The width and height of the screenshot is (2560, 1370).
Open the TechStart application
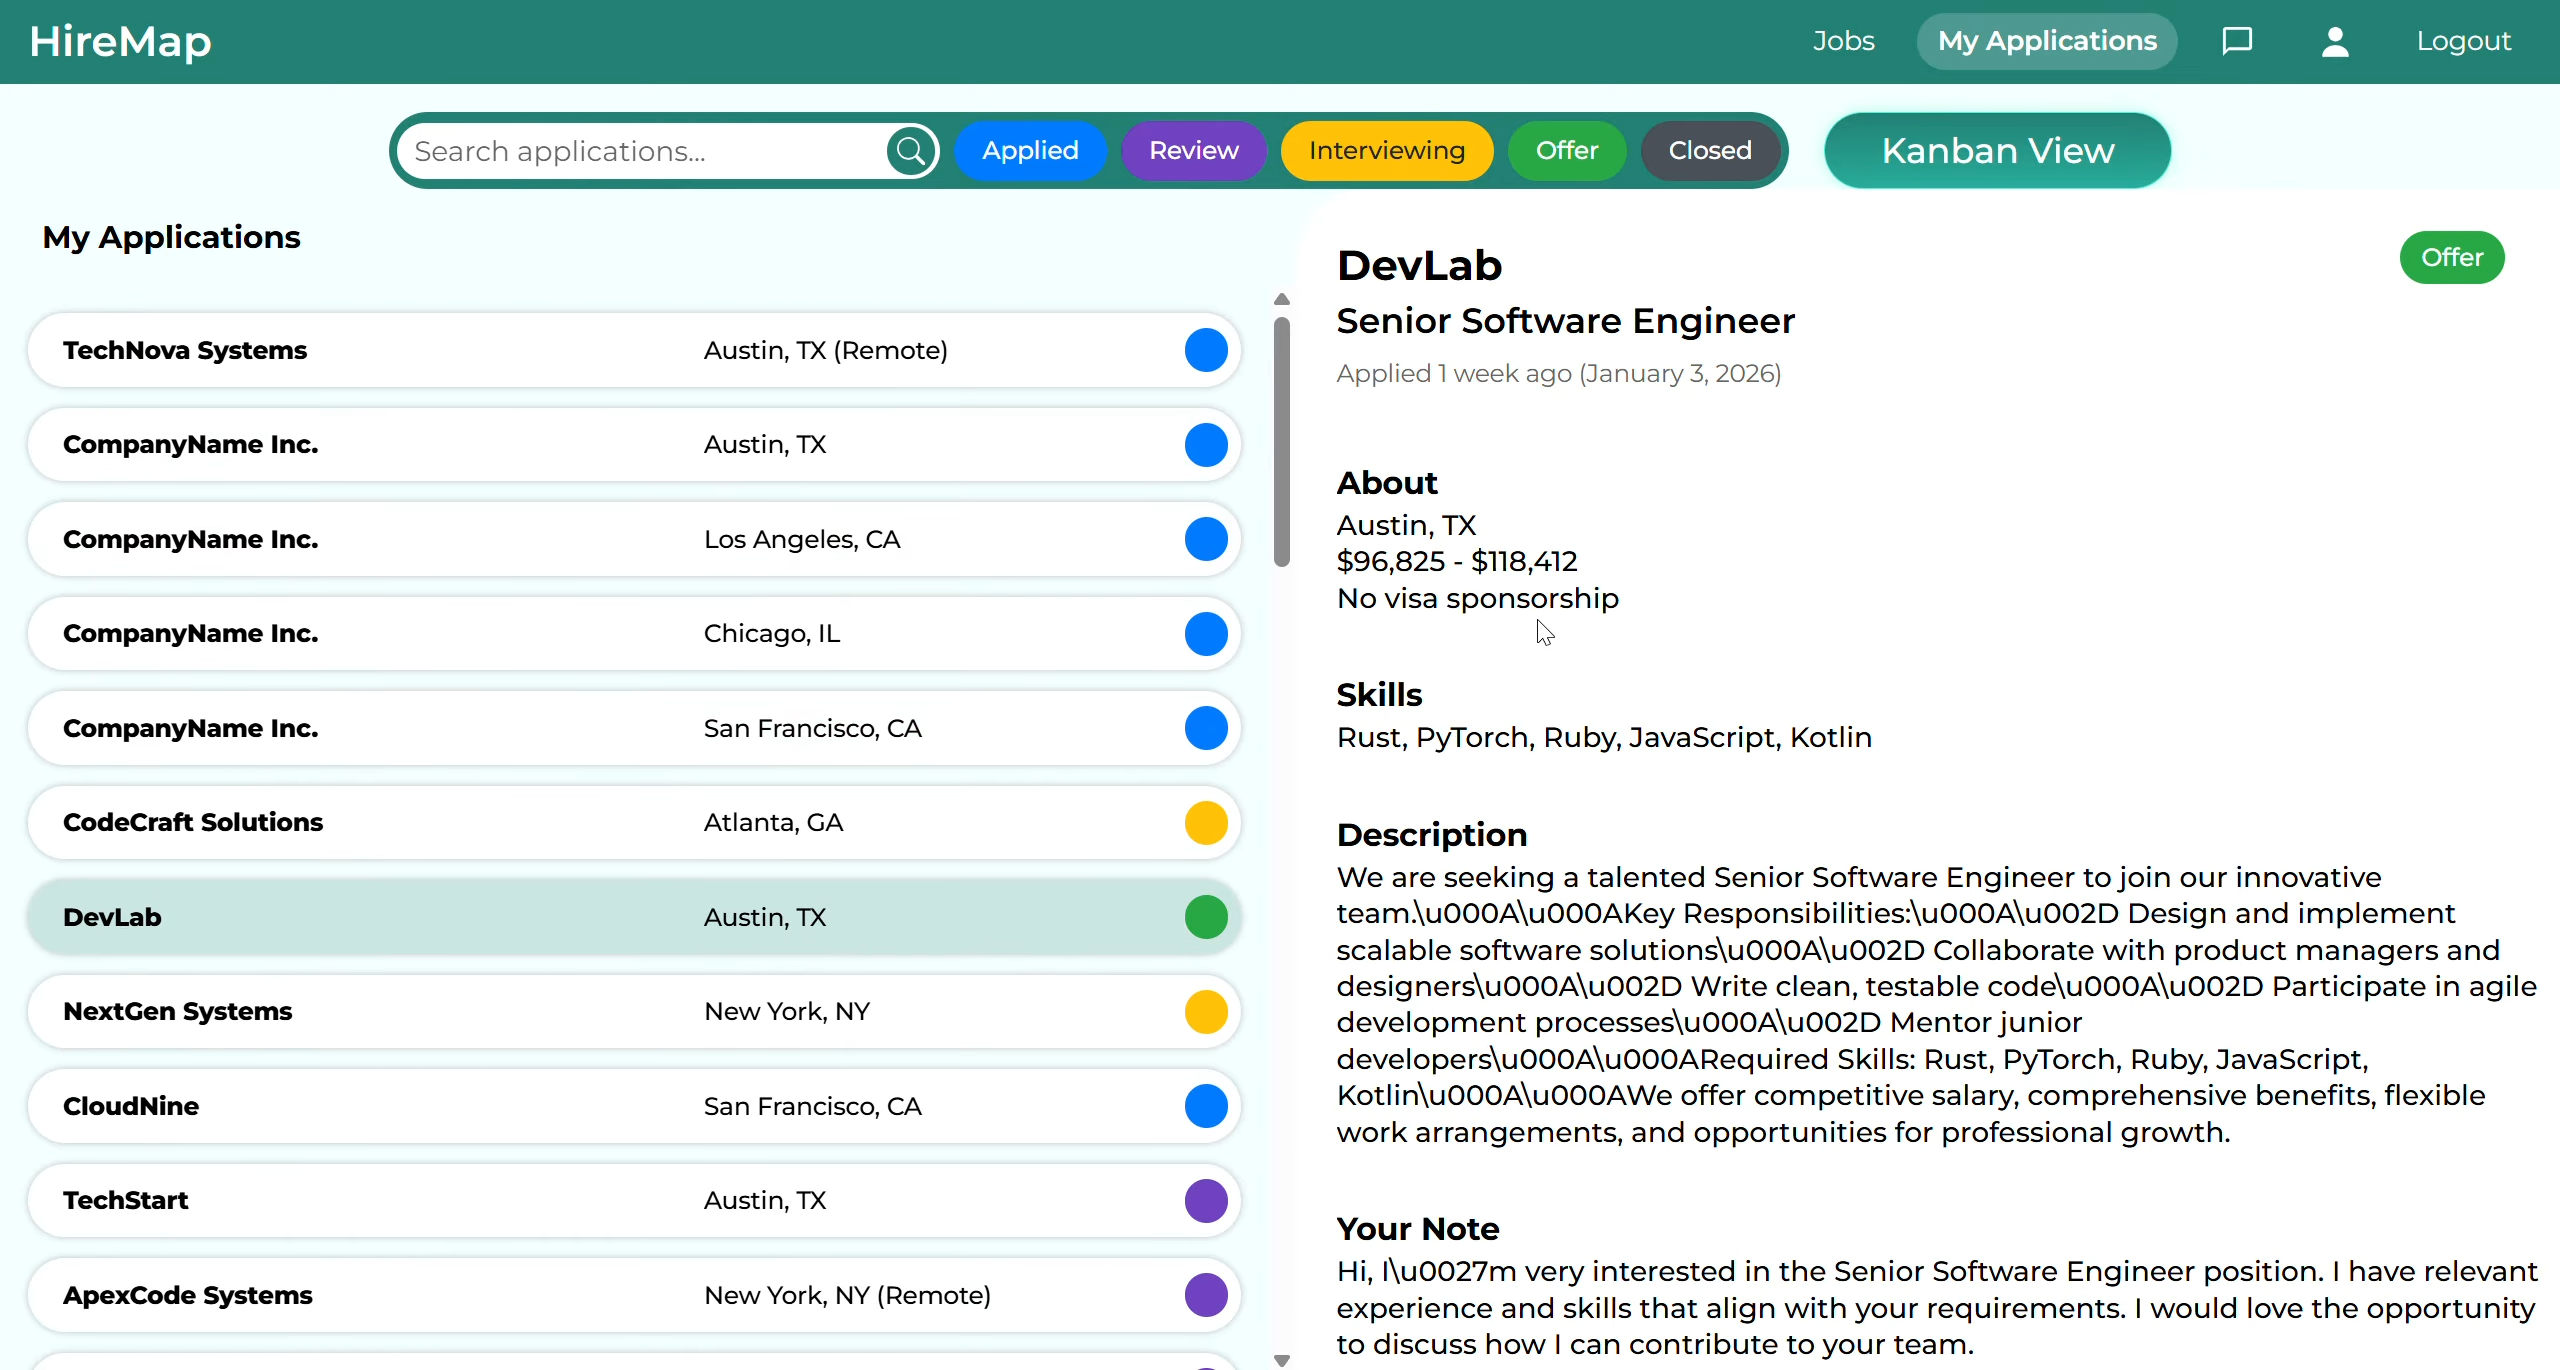coord(634,1200)
